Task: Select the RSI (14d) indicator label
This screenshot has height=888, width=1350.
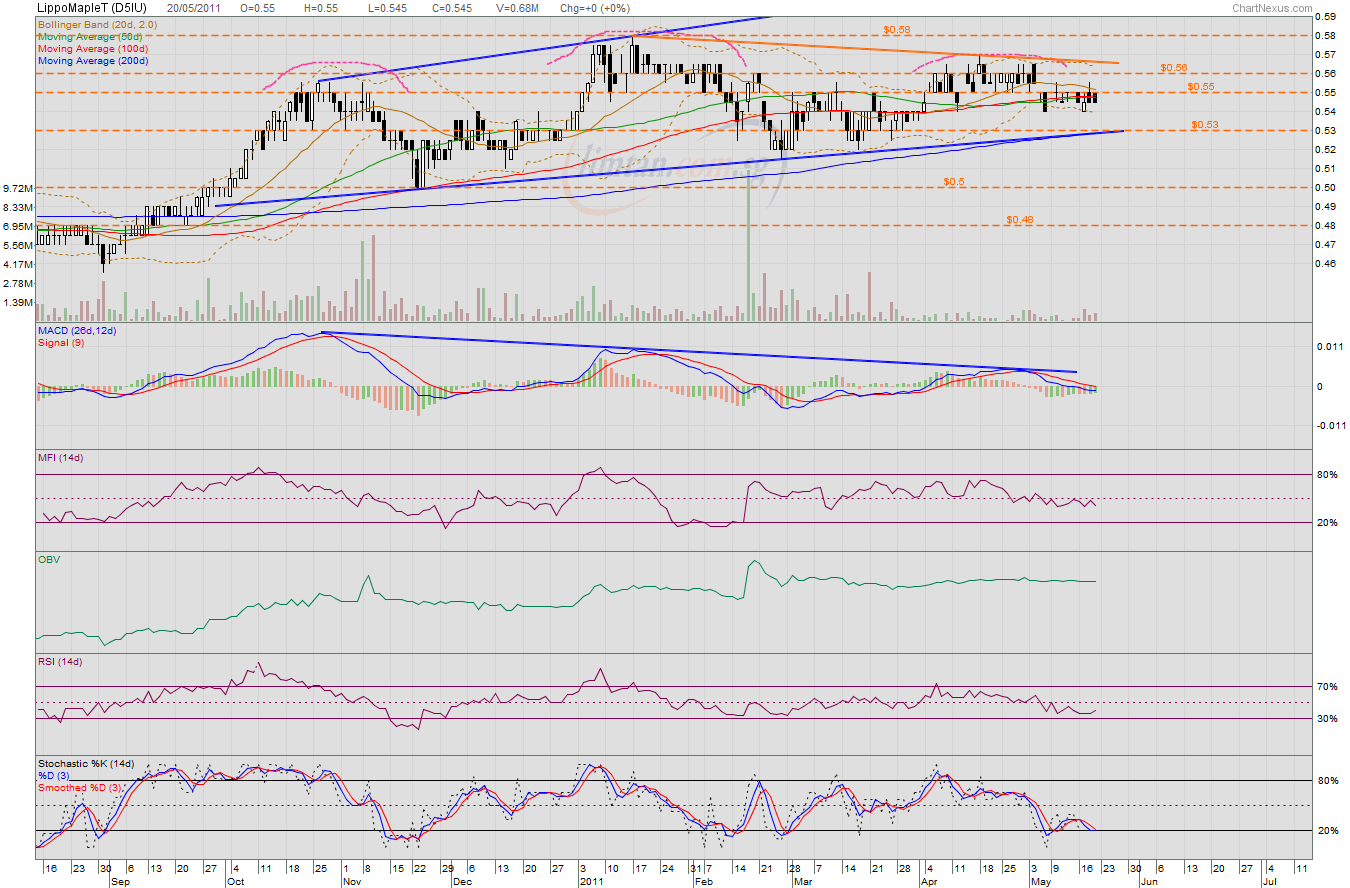Action: (x=60, y=662)
